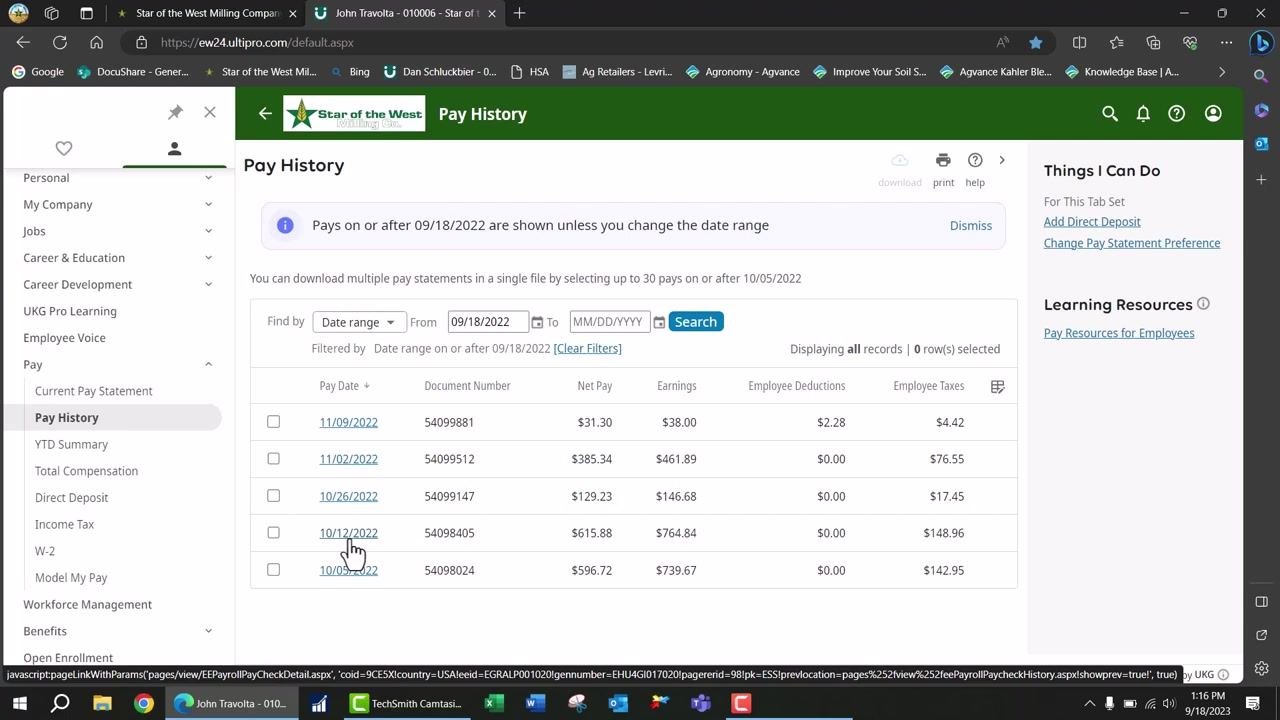Pin the navigation menu
This screenshot has width=1280, height=720.
(x=175, y=112)
